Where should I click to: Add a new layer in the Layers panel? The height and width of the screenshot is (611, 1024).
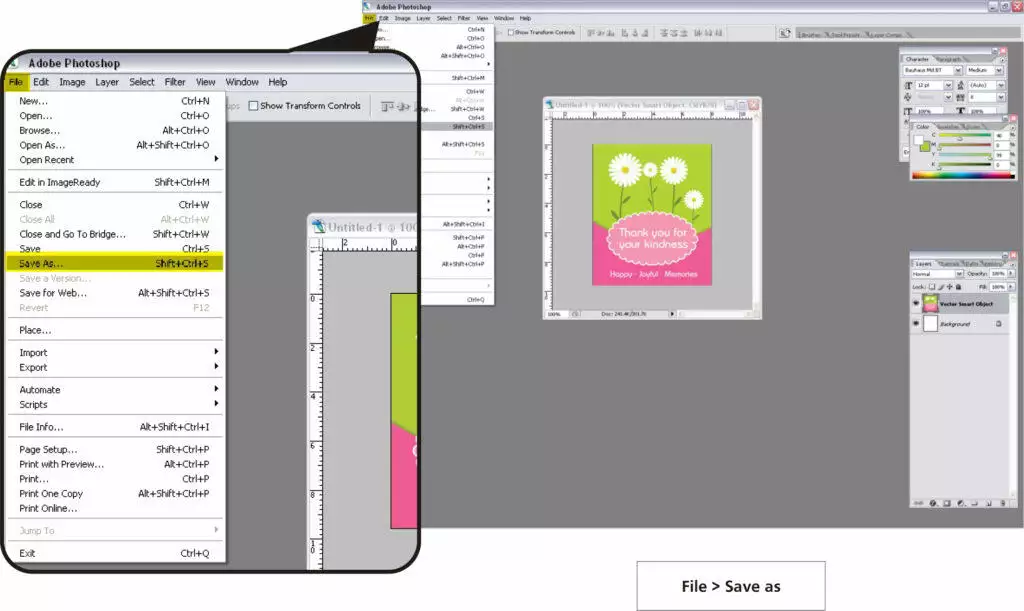coord(988,503)
